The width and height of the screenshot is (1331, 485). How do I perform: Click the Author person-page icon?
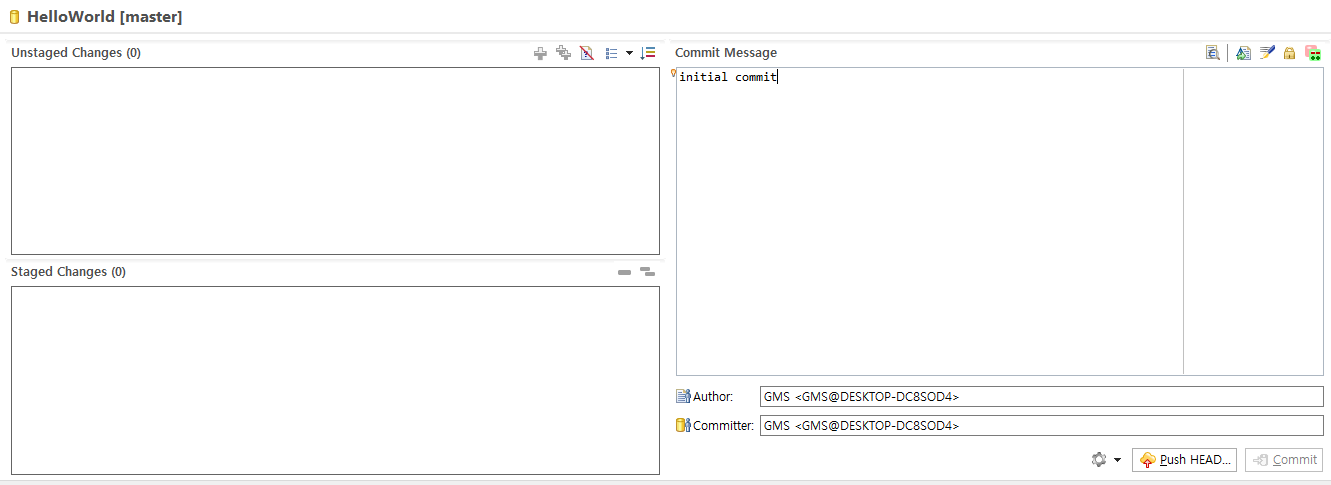click(683, 397)
